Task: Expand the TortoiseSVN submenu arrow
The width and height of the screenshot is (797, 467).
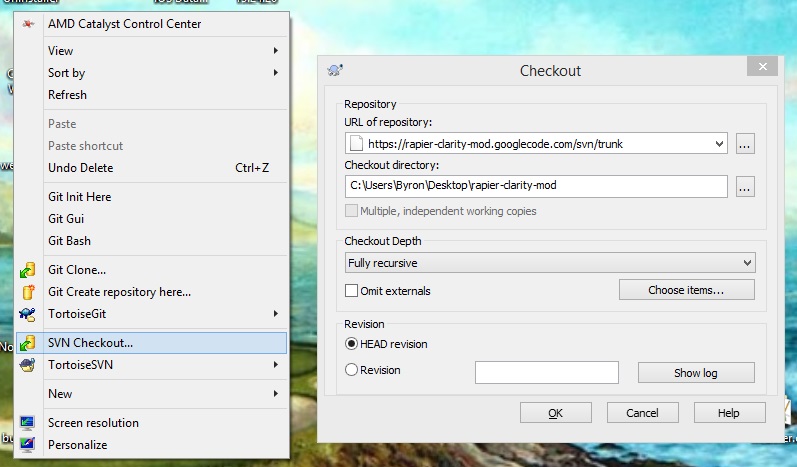Action: pyautogui.click(x=275, y=364)
